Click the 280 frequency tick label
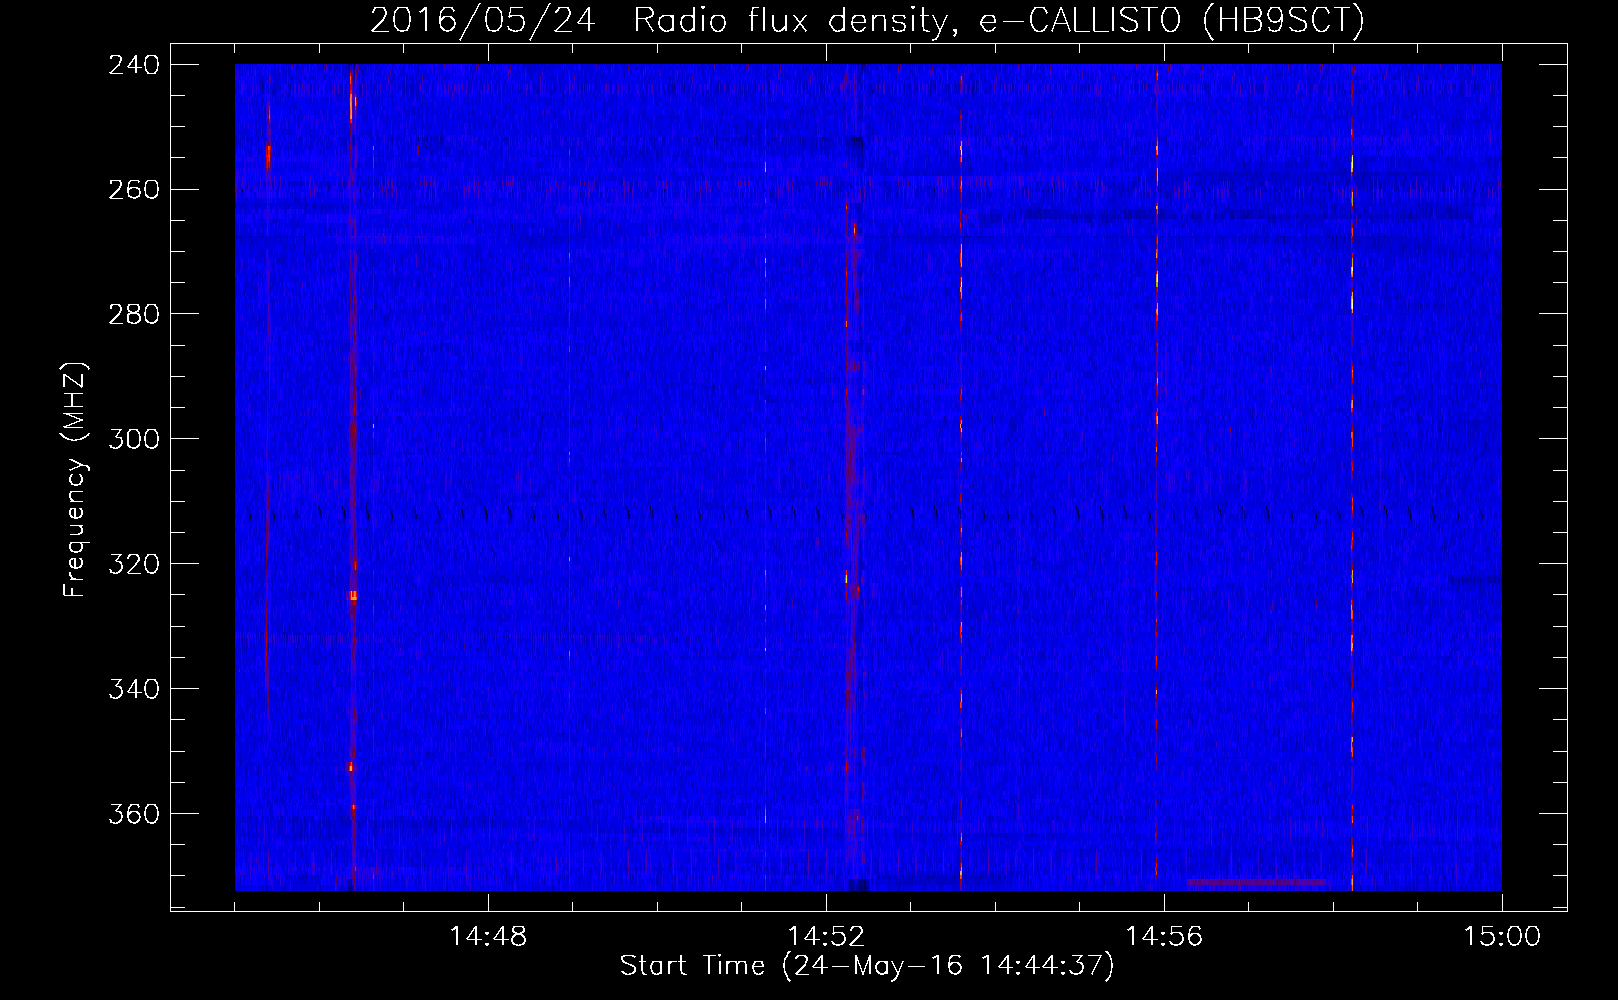This screenshot has width=1618, height=1000. [x=133, y=314]
